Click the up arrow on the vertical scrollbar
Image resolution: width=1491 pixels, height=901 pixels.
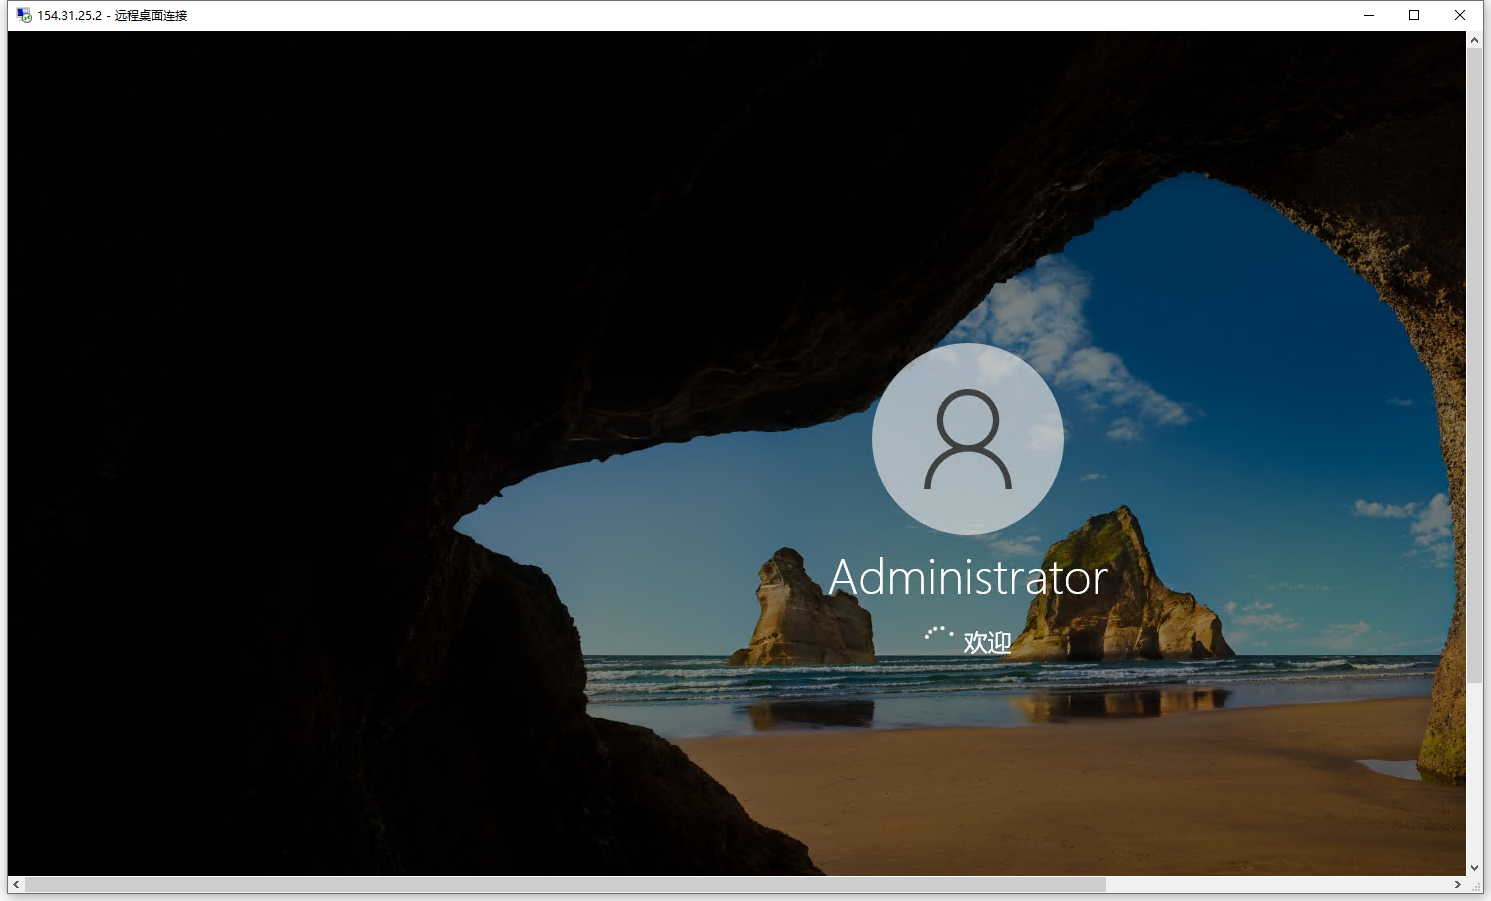click(1474, 38)
